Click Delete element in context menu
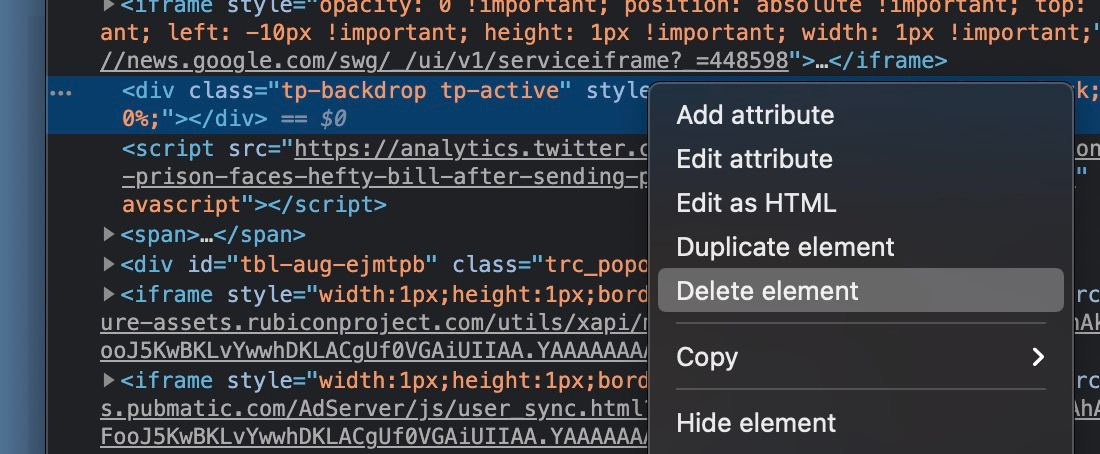The image size is (1100, 454). pyautogui.click(x=861, y=290)
